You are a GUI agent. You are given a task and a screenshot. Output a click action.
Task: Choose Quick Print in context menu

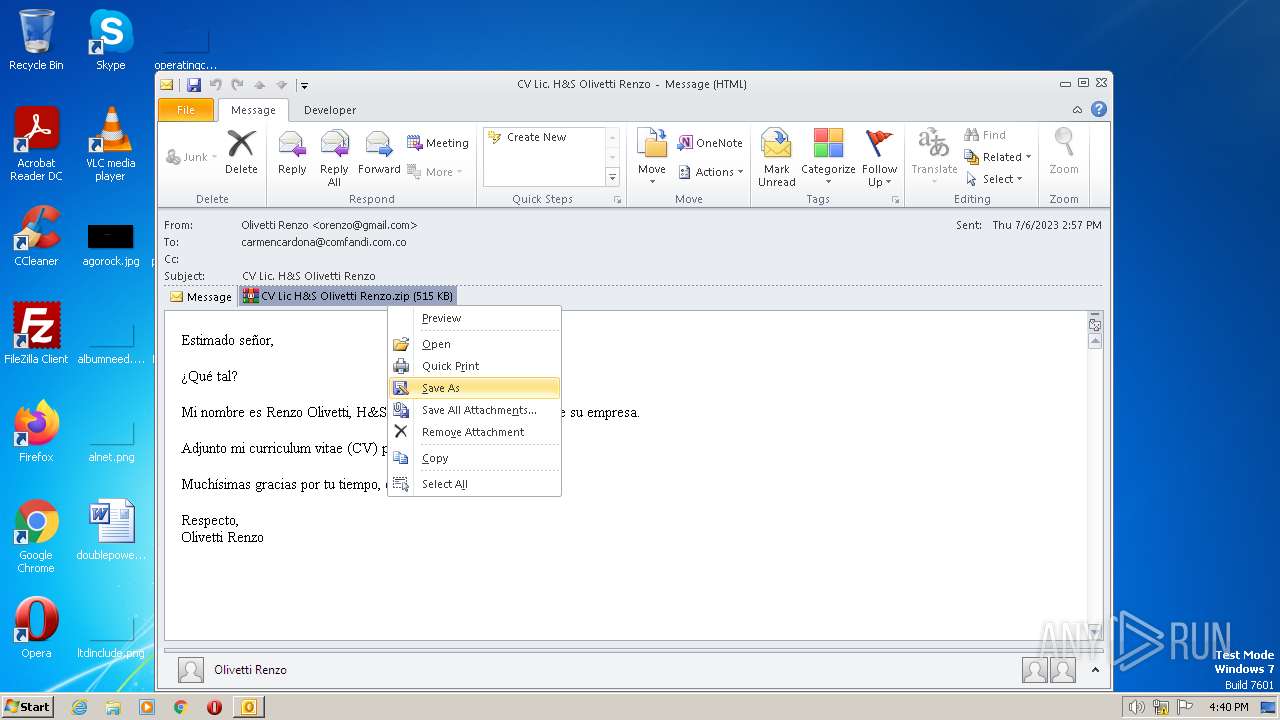click(x=474, y=366)
